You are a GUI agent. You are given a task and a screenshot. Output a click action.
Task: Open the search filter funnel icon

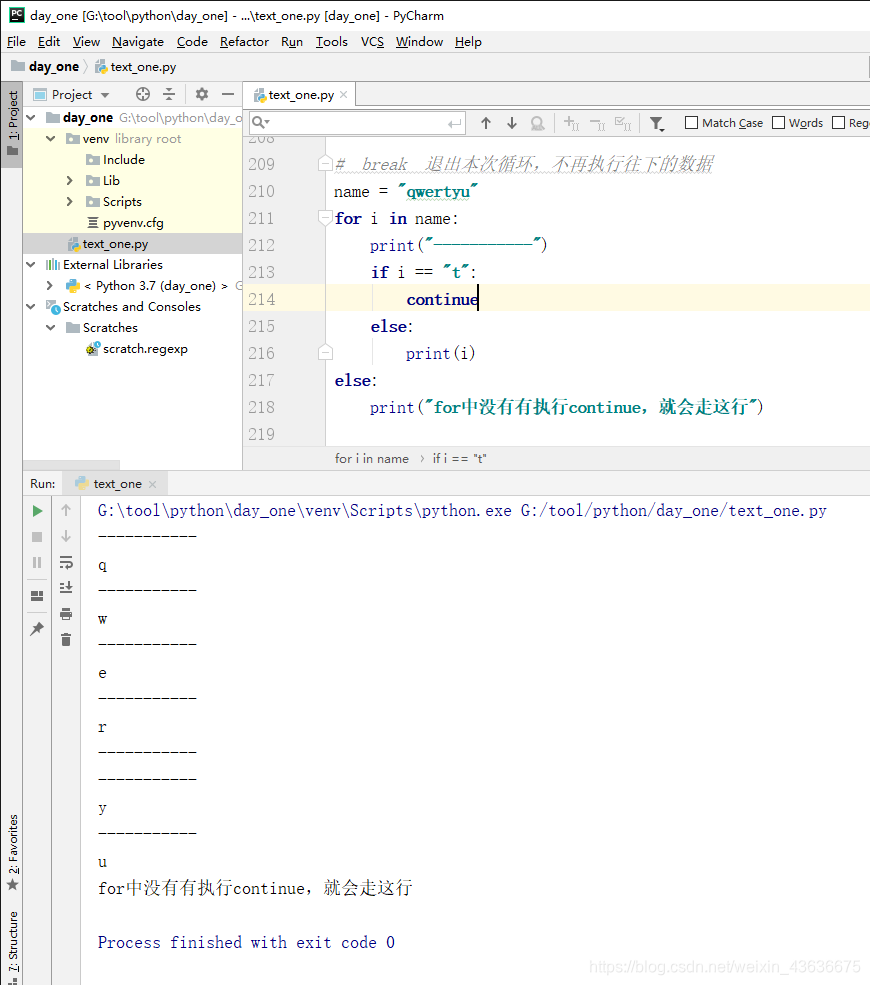pos(657,124)
